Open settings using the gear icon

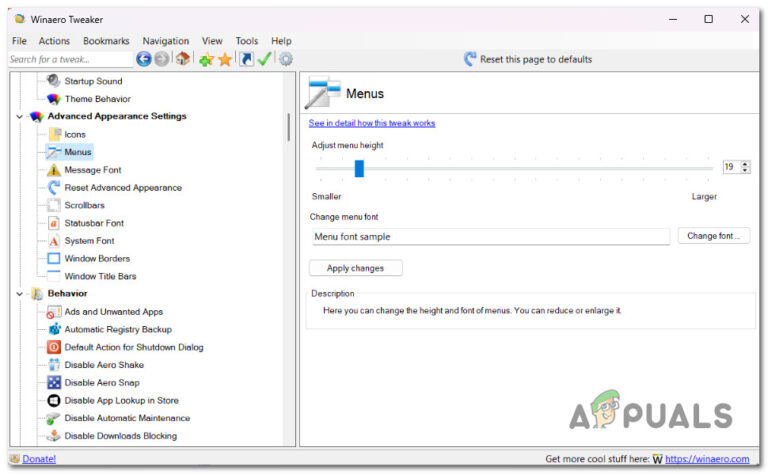286,59
